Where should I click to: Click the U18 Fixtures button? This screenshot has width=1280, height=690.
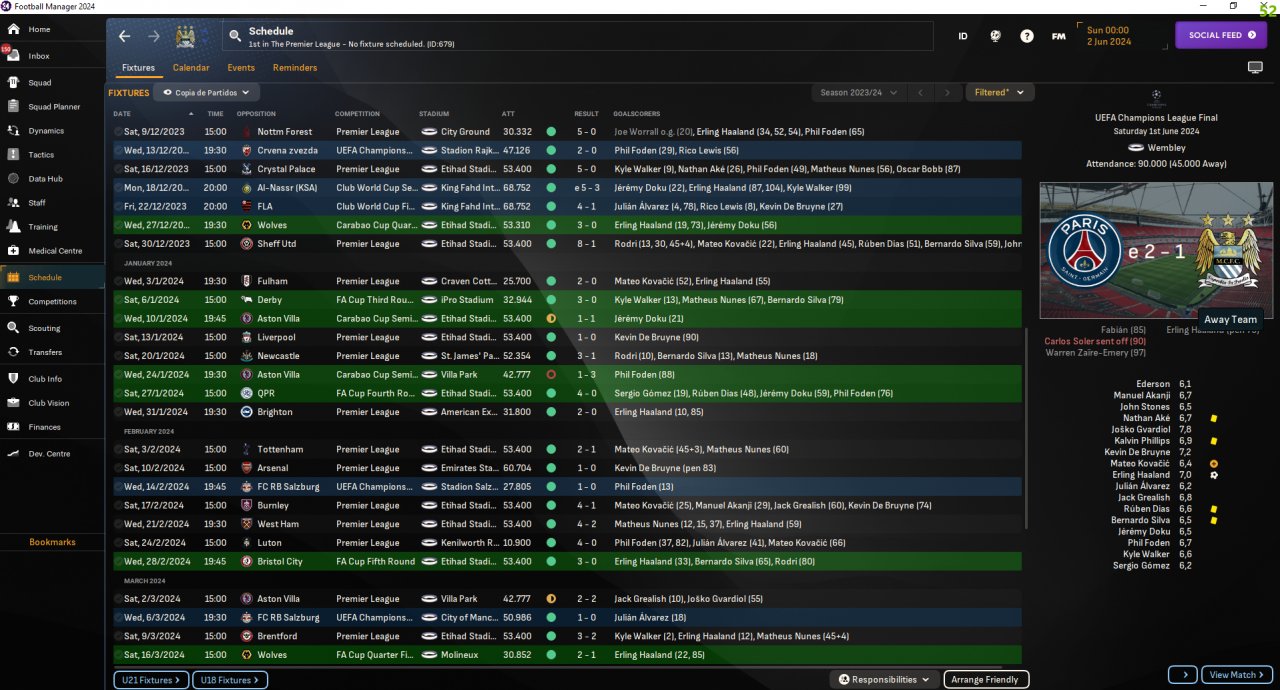[230, 680]
